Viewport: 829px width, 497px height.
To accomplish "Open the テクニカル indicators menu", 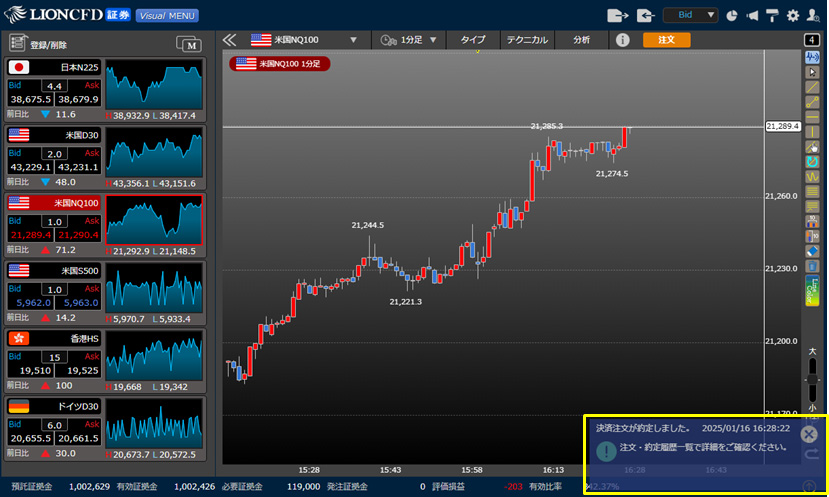I will pos(527,40).
